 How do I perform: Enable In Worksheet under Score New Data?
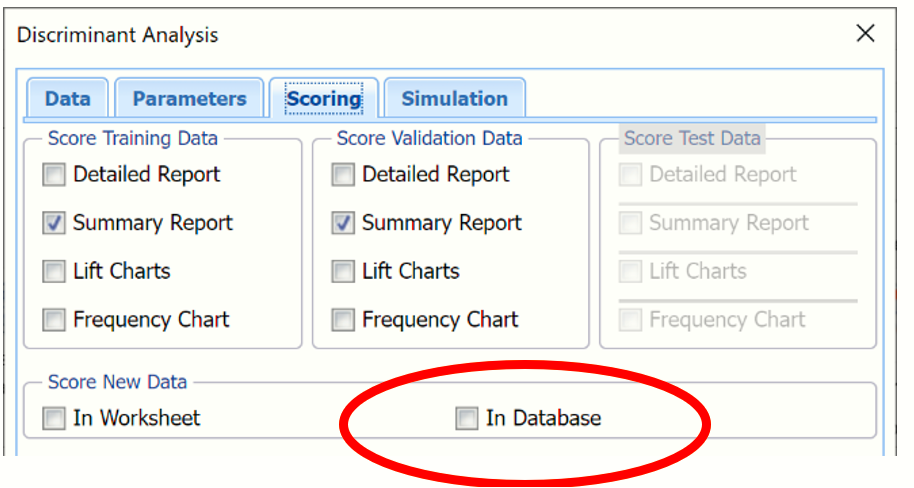(x=54, y=418)
